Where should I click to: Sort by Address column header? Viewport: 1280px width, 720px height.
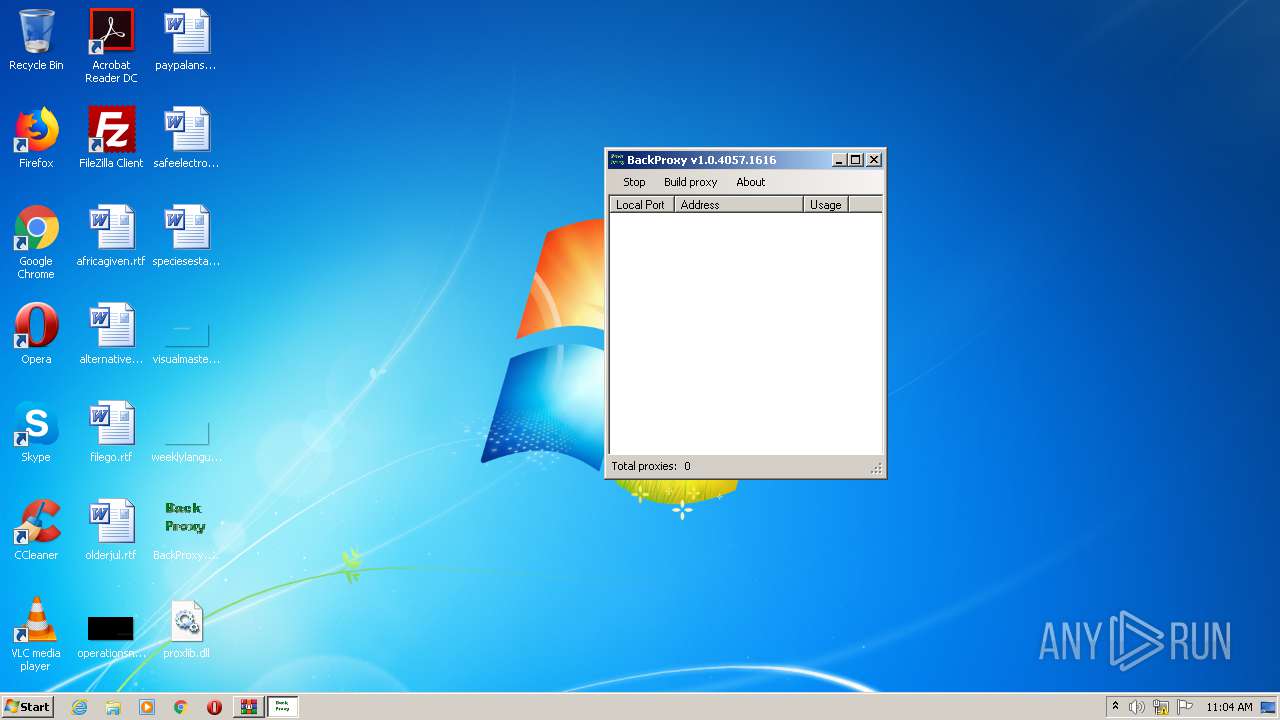coord(739,204)
